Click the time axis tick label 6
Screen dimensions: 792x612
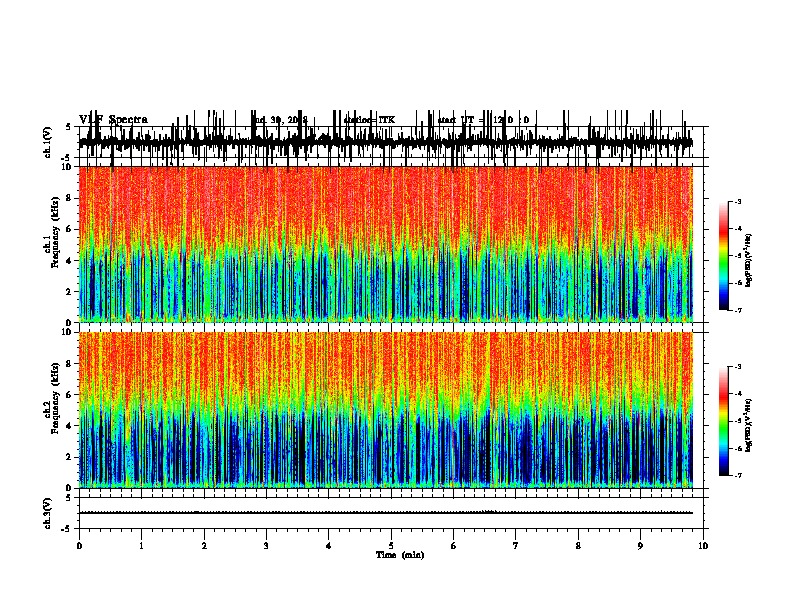click(x=454, y=546)
